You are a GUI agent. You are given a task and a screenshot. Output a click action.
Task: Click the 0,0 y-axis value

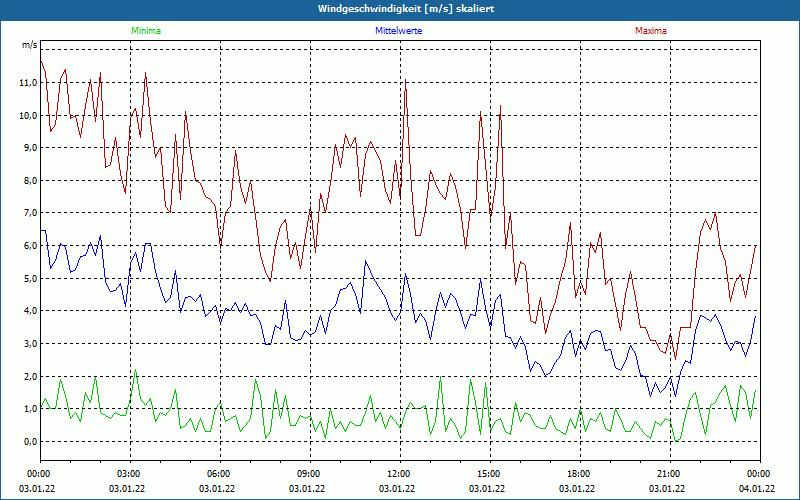click(x=30, y=441)
